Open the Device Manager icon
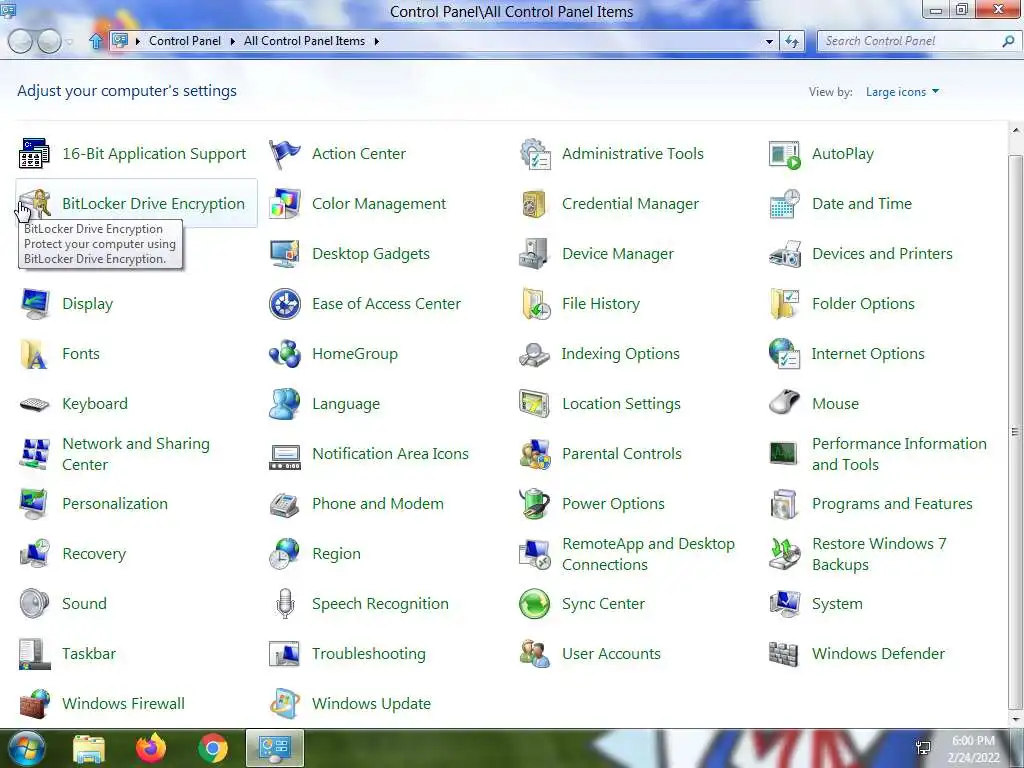Screen dimensions: 1024x768 [x=535, y=253]
